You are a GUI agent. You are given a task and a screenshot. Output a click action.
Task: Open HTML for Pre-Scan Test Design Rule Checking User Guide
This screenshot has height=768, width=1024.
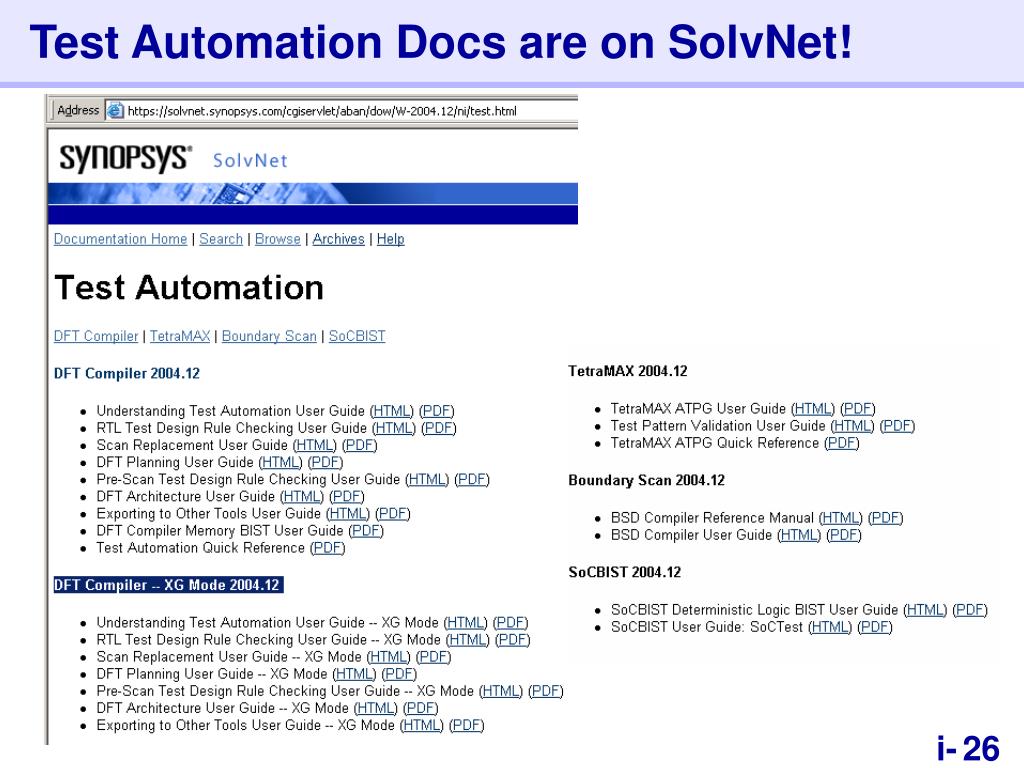pos(427,479)
